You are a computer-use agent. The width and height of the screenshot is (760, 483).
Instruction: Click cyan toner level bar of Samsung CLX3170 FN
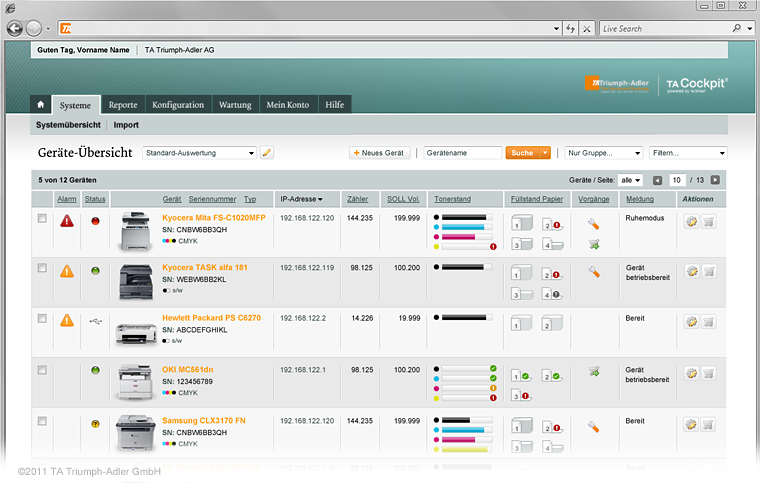467,430
